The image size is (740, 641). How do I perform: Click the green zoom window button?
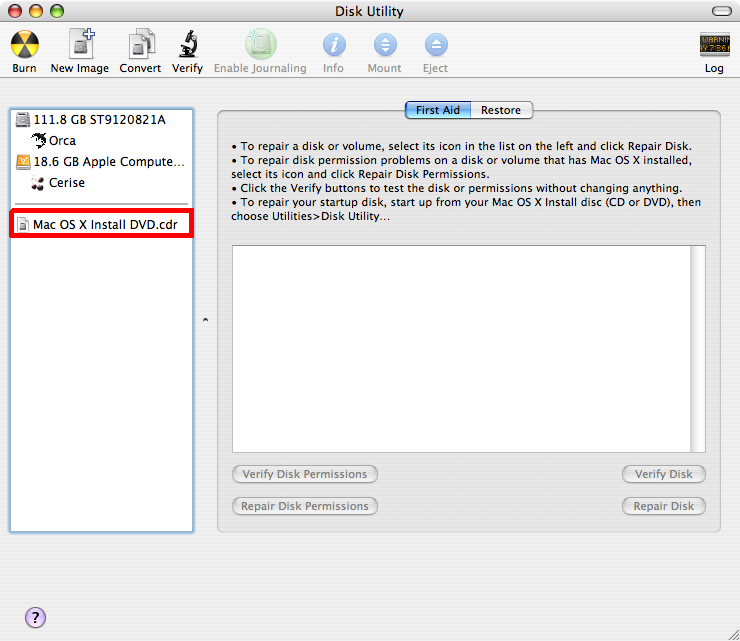[57, 11]
